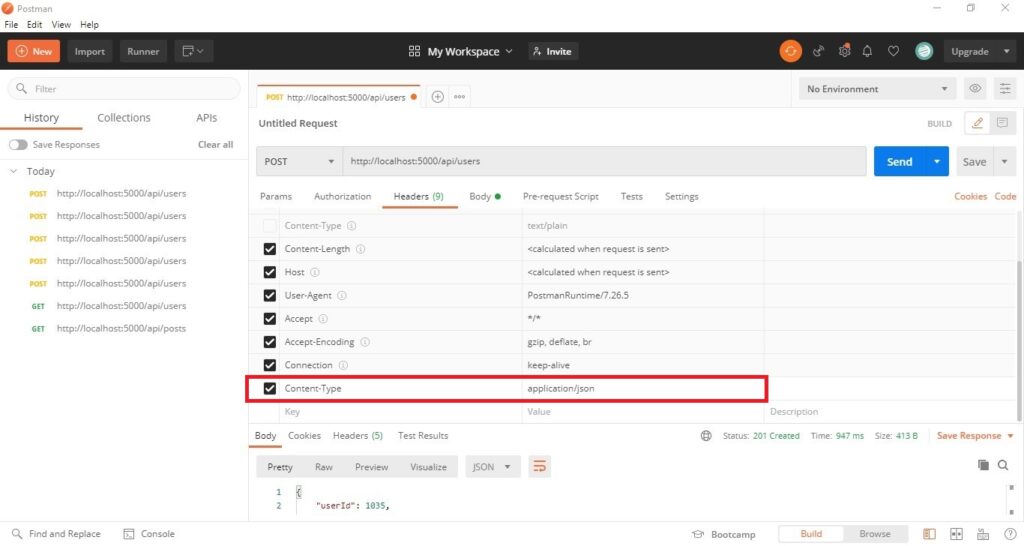Open the No Environment dropdown
The width and height of the screenshot is (1024, 546).
click(877, 89)
